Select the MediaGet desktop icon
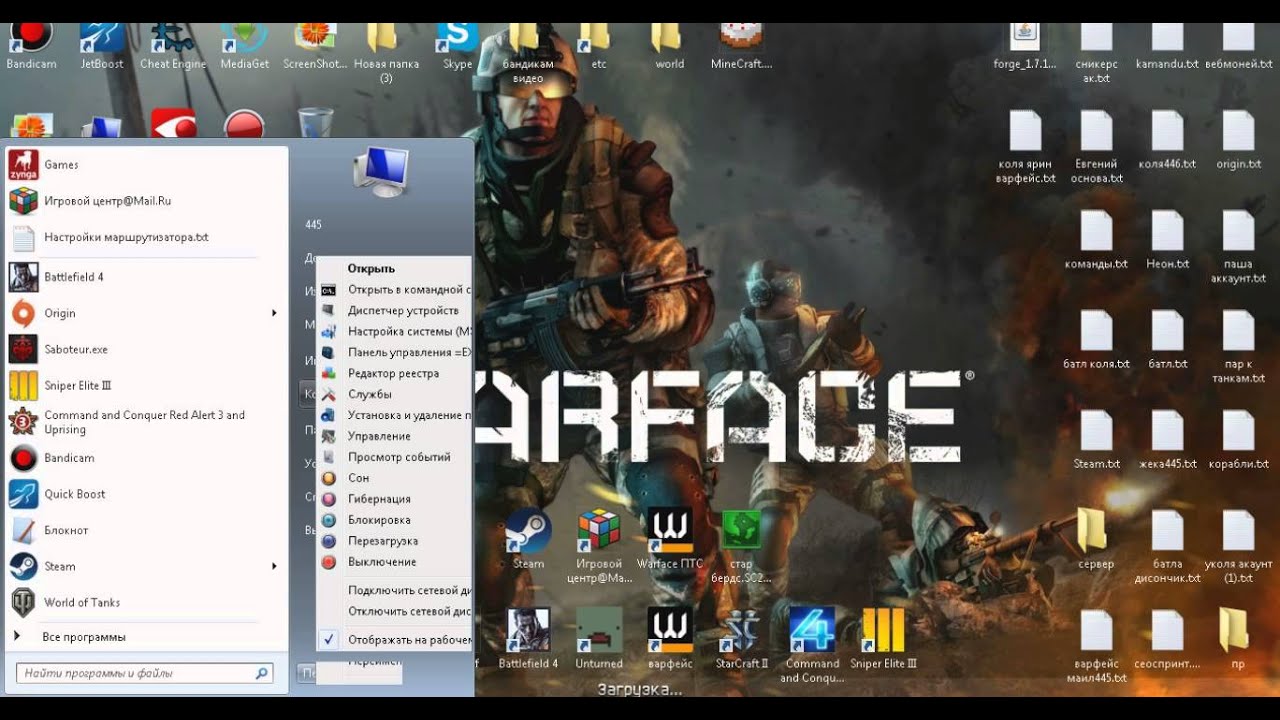1280x720 pixels. click(245, 45)
